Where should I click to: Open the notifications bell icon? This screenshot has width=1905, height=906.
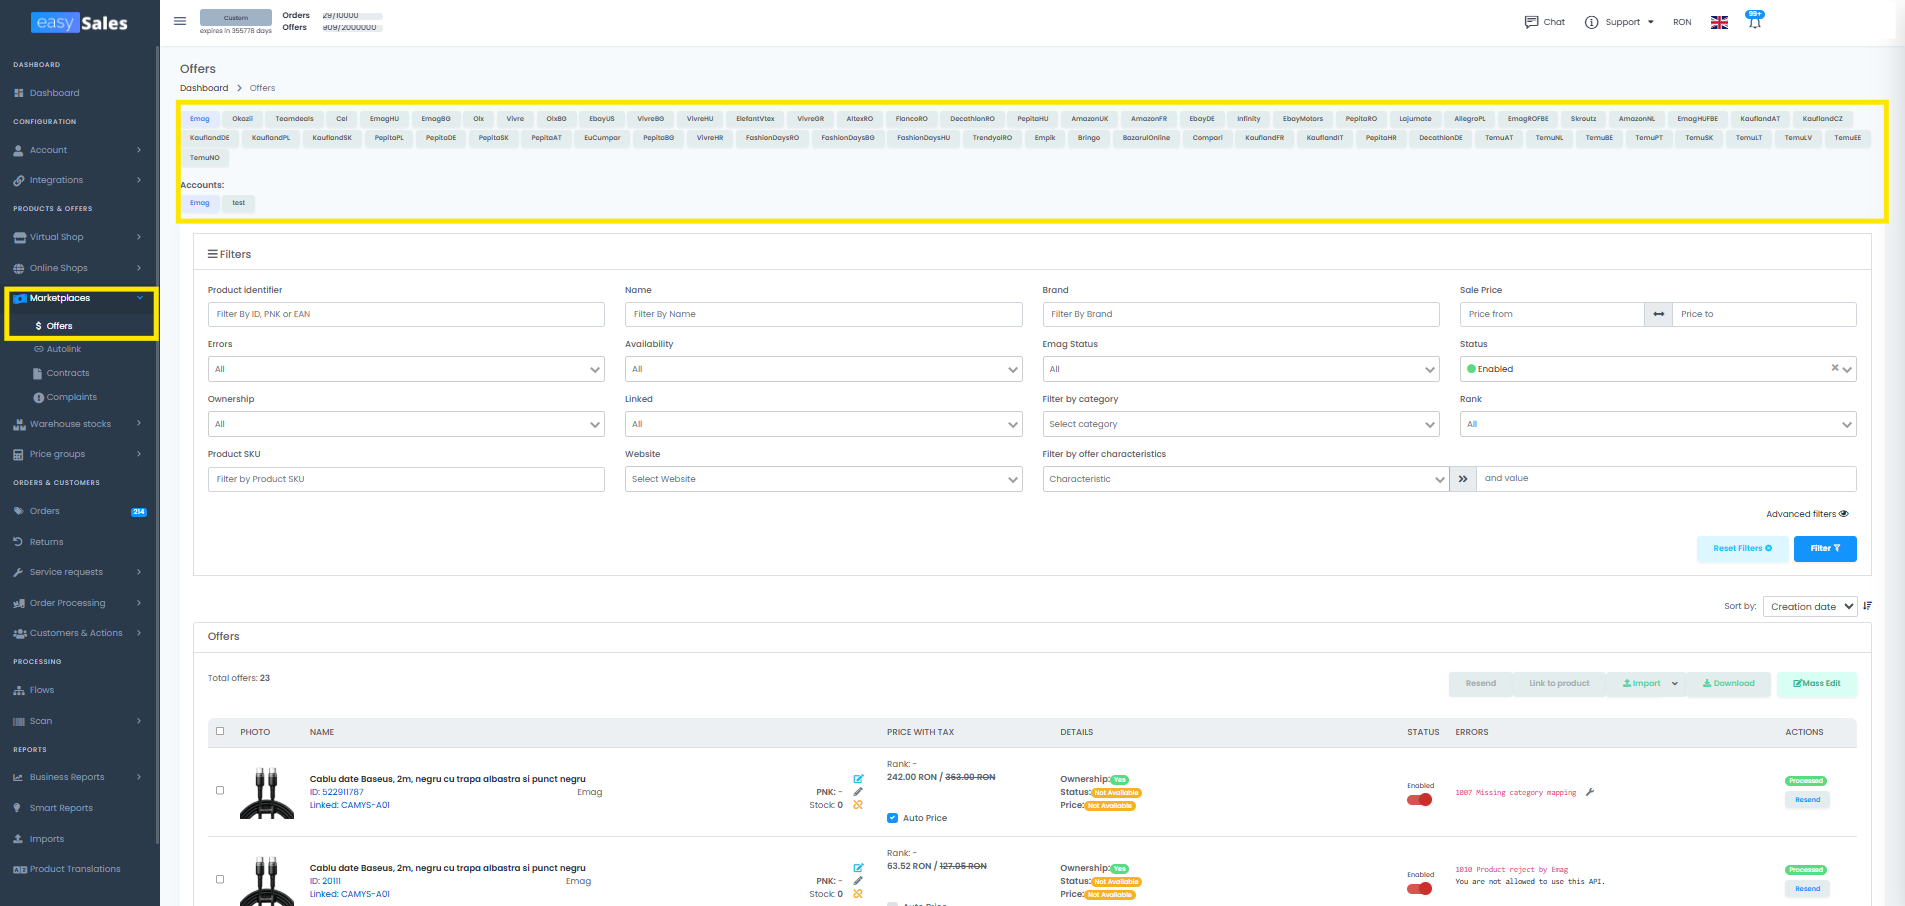(x=1754, y=22)
